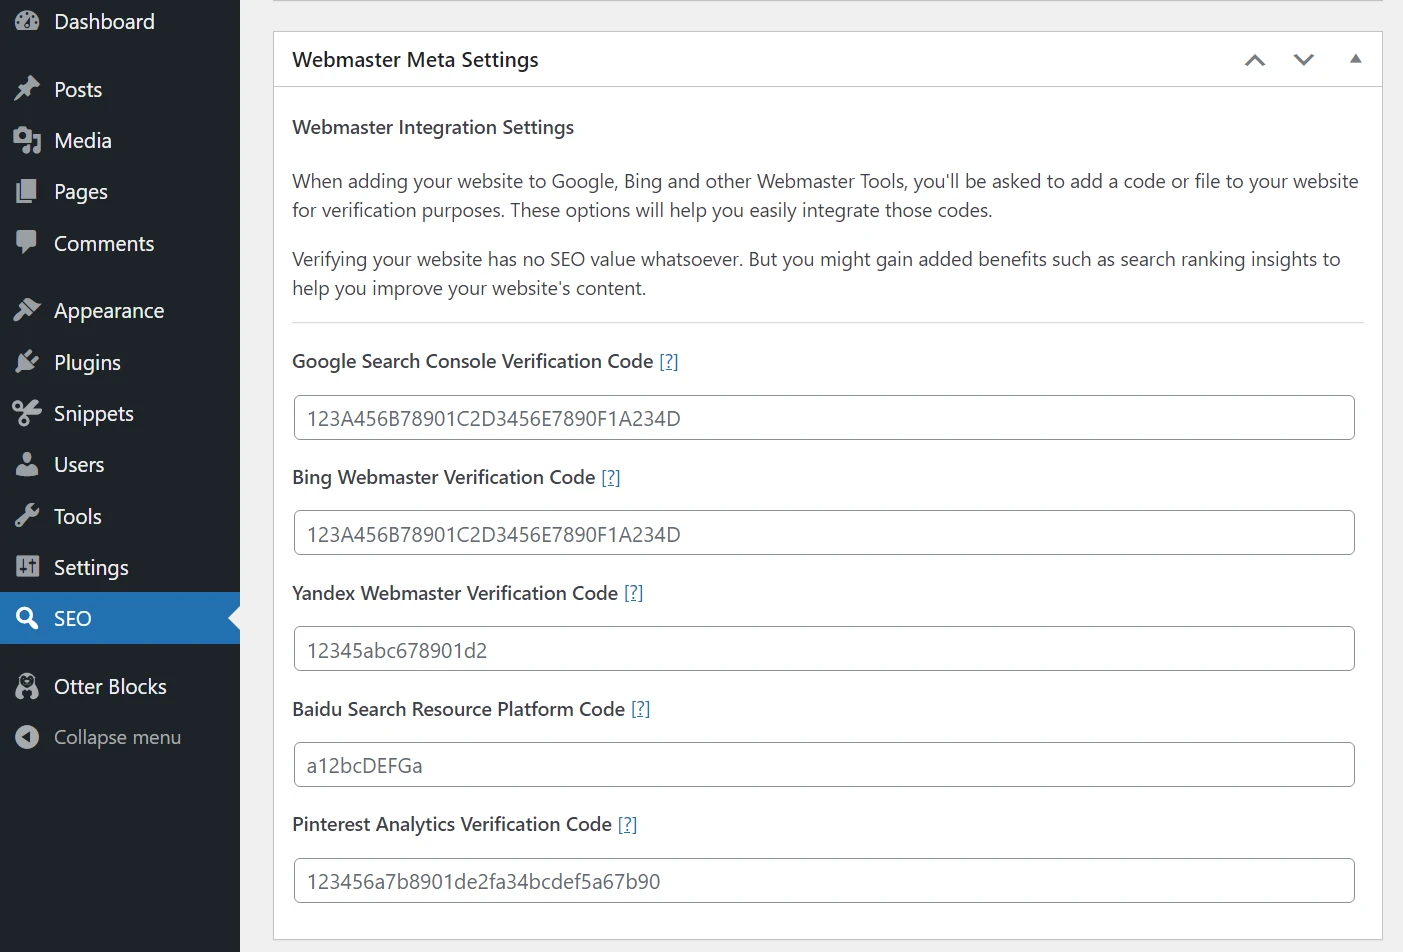Click the Appearance paintbrush icon
This screenshot has width=1403, height=952.
point(27,310)
